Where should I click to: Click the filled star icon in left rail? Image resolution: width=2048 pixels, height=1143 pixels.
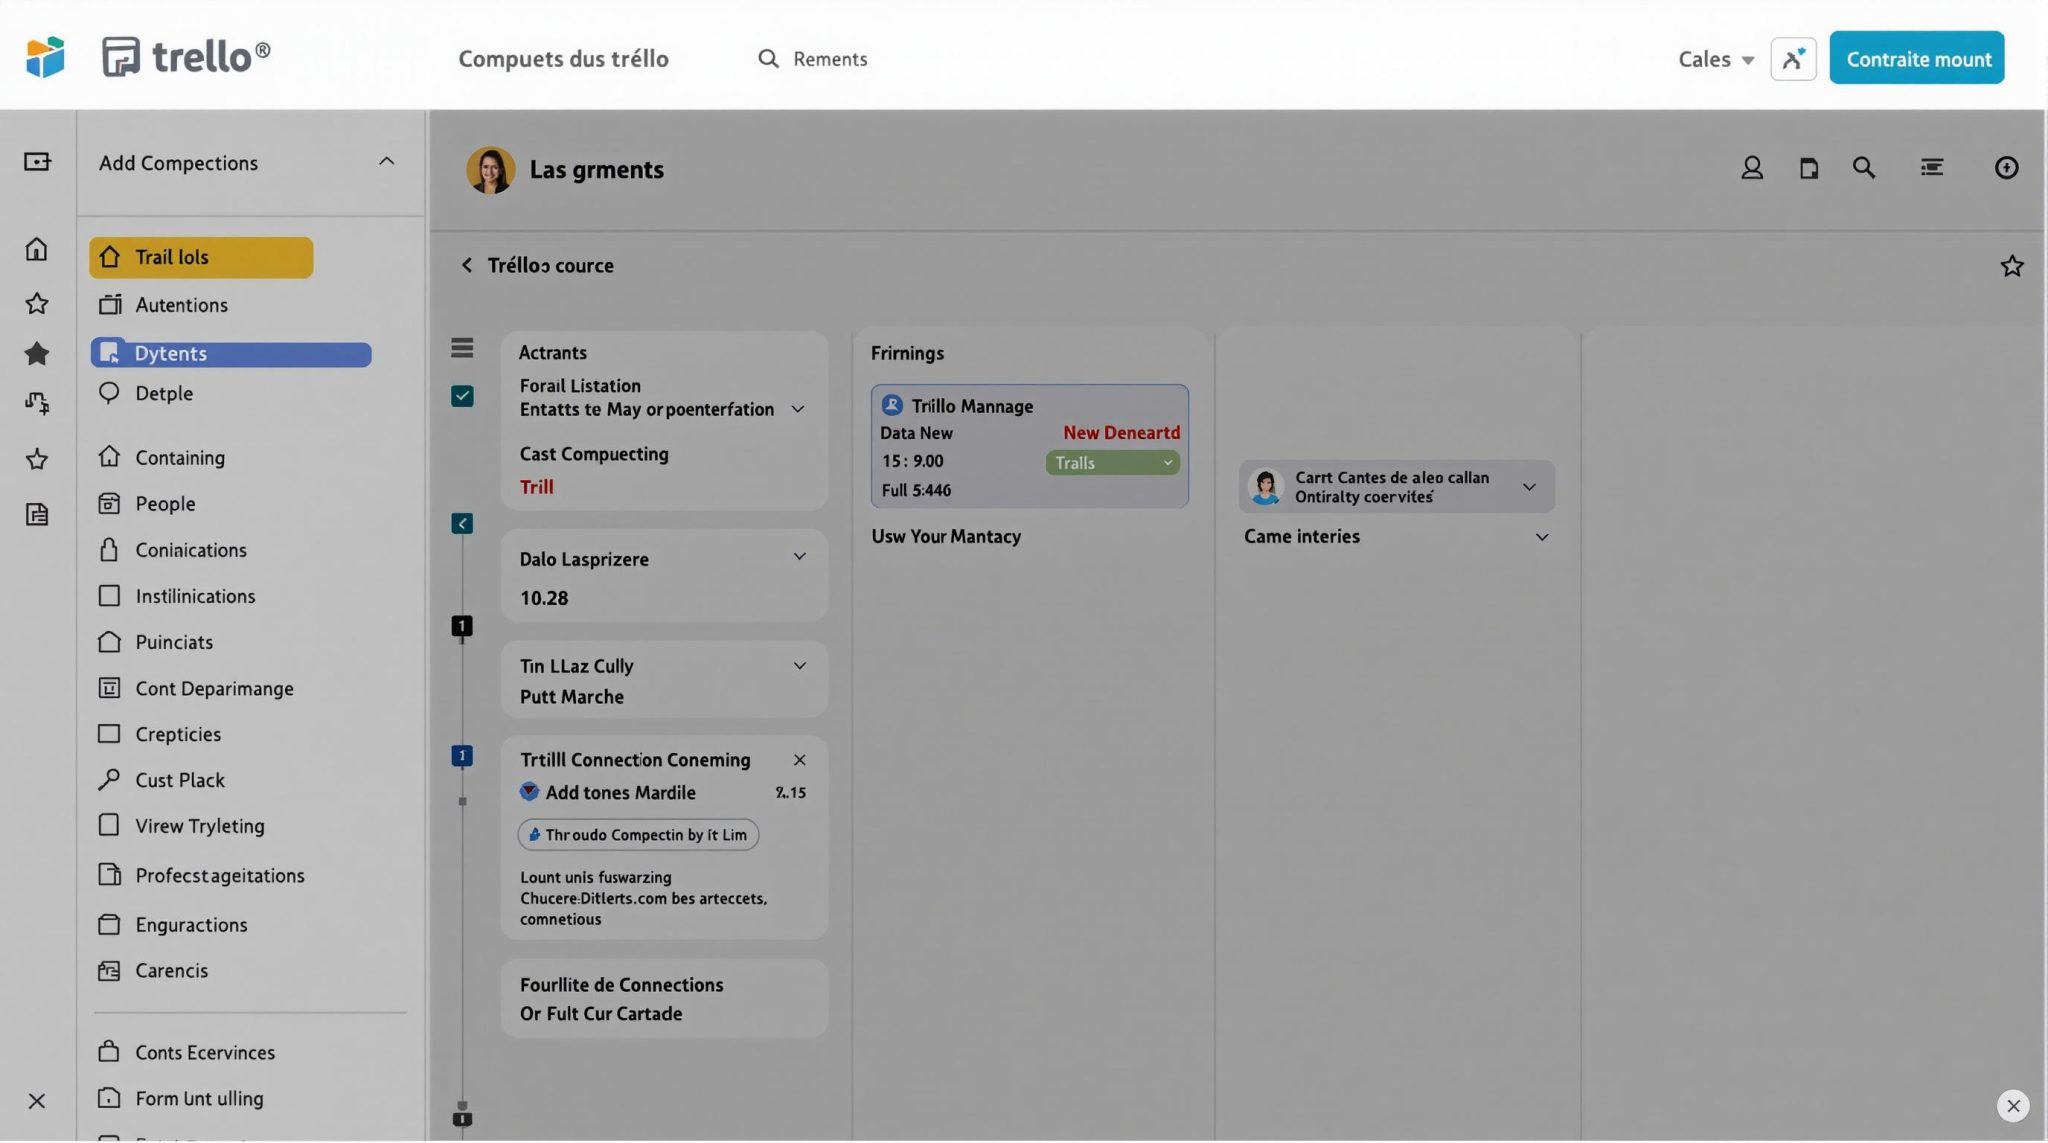[x=37, y=353]
